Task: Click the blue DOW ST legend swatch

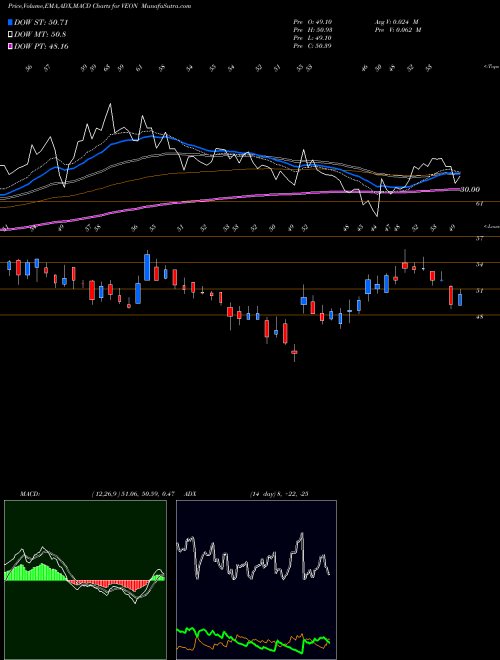Action: (11, 22)
